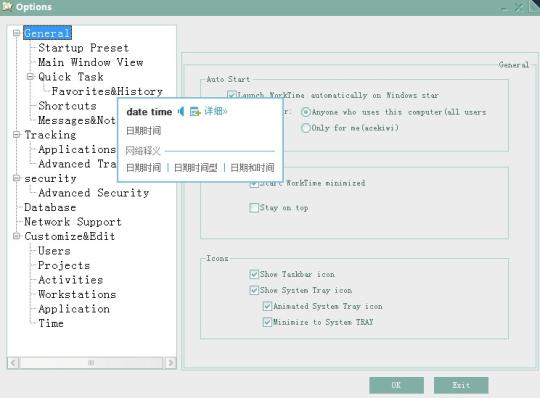
Task: Click the Options window title icon
Action: (x=7, y=6)
